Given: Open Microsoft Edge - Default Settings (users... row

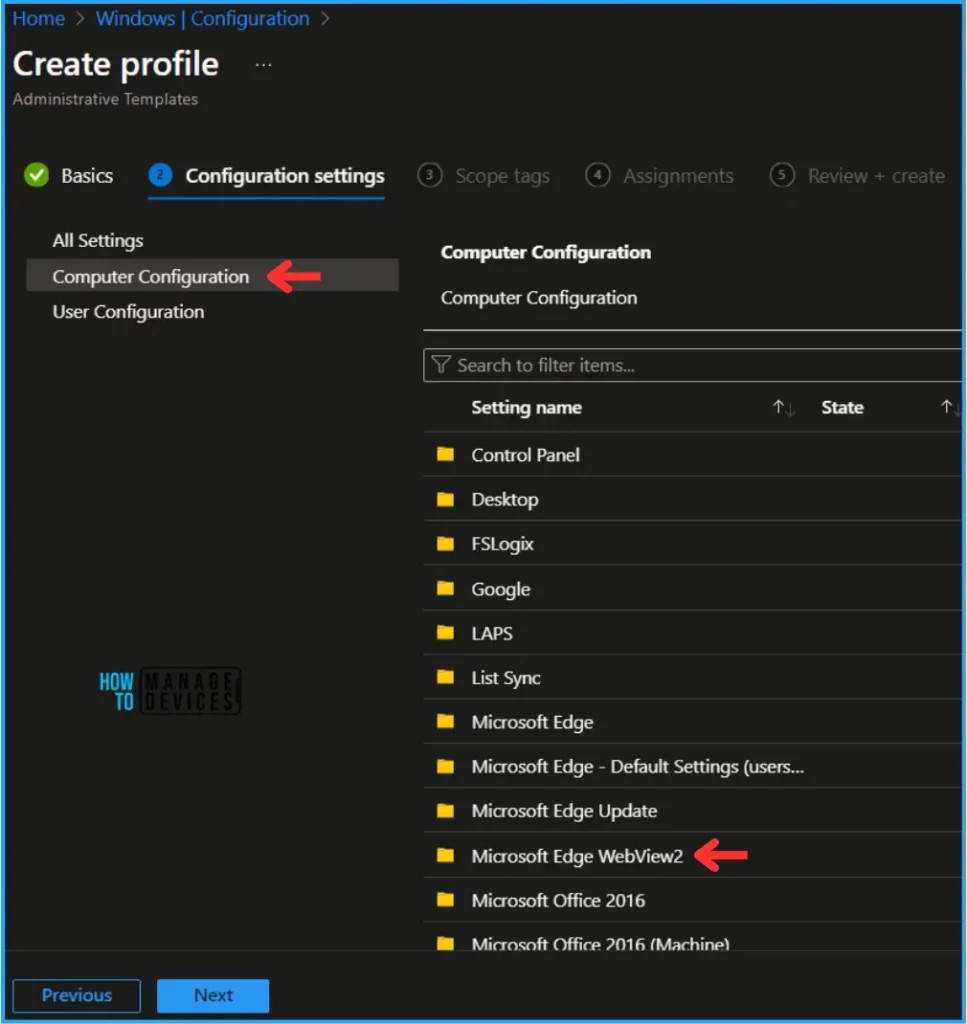Looking at the screenshot, I should [x=692, y=766].
